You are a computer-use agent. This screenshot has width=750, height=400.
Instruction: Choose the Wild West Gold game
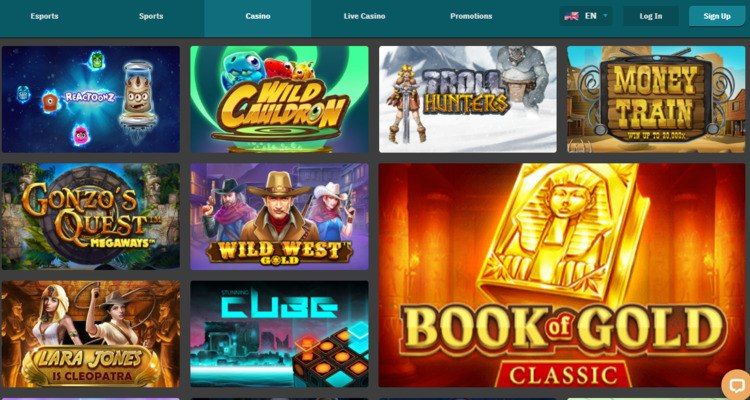279,216
